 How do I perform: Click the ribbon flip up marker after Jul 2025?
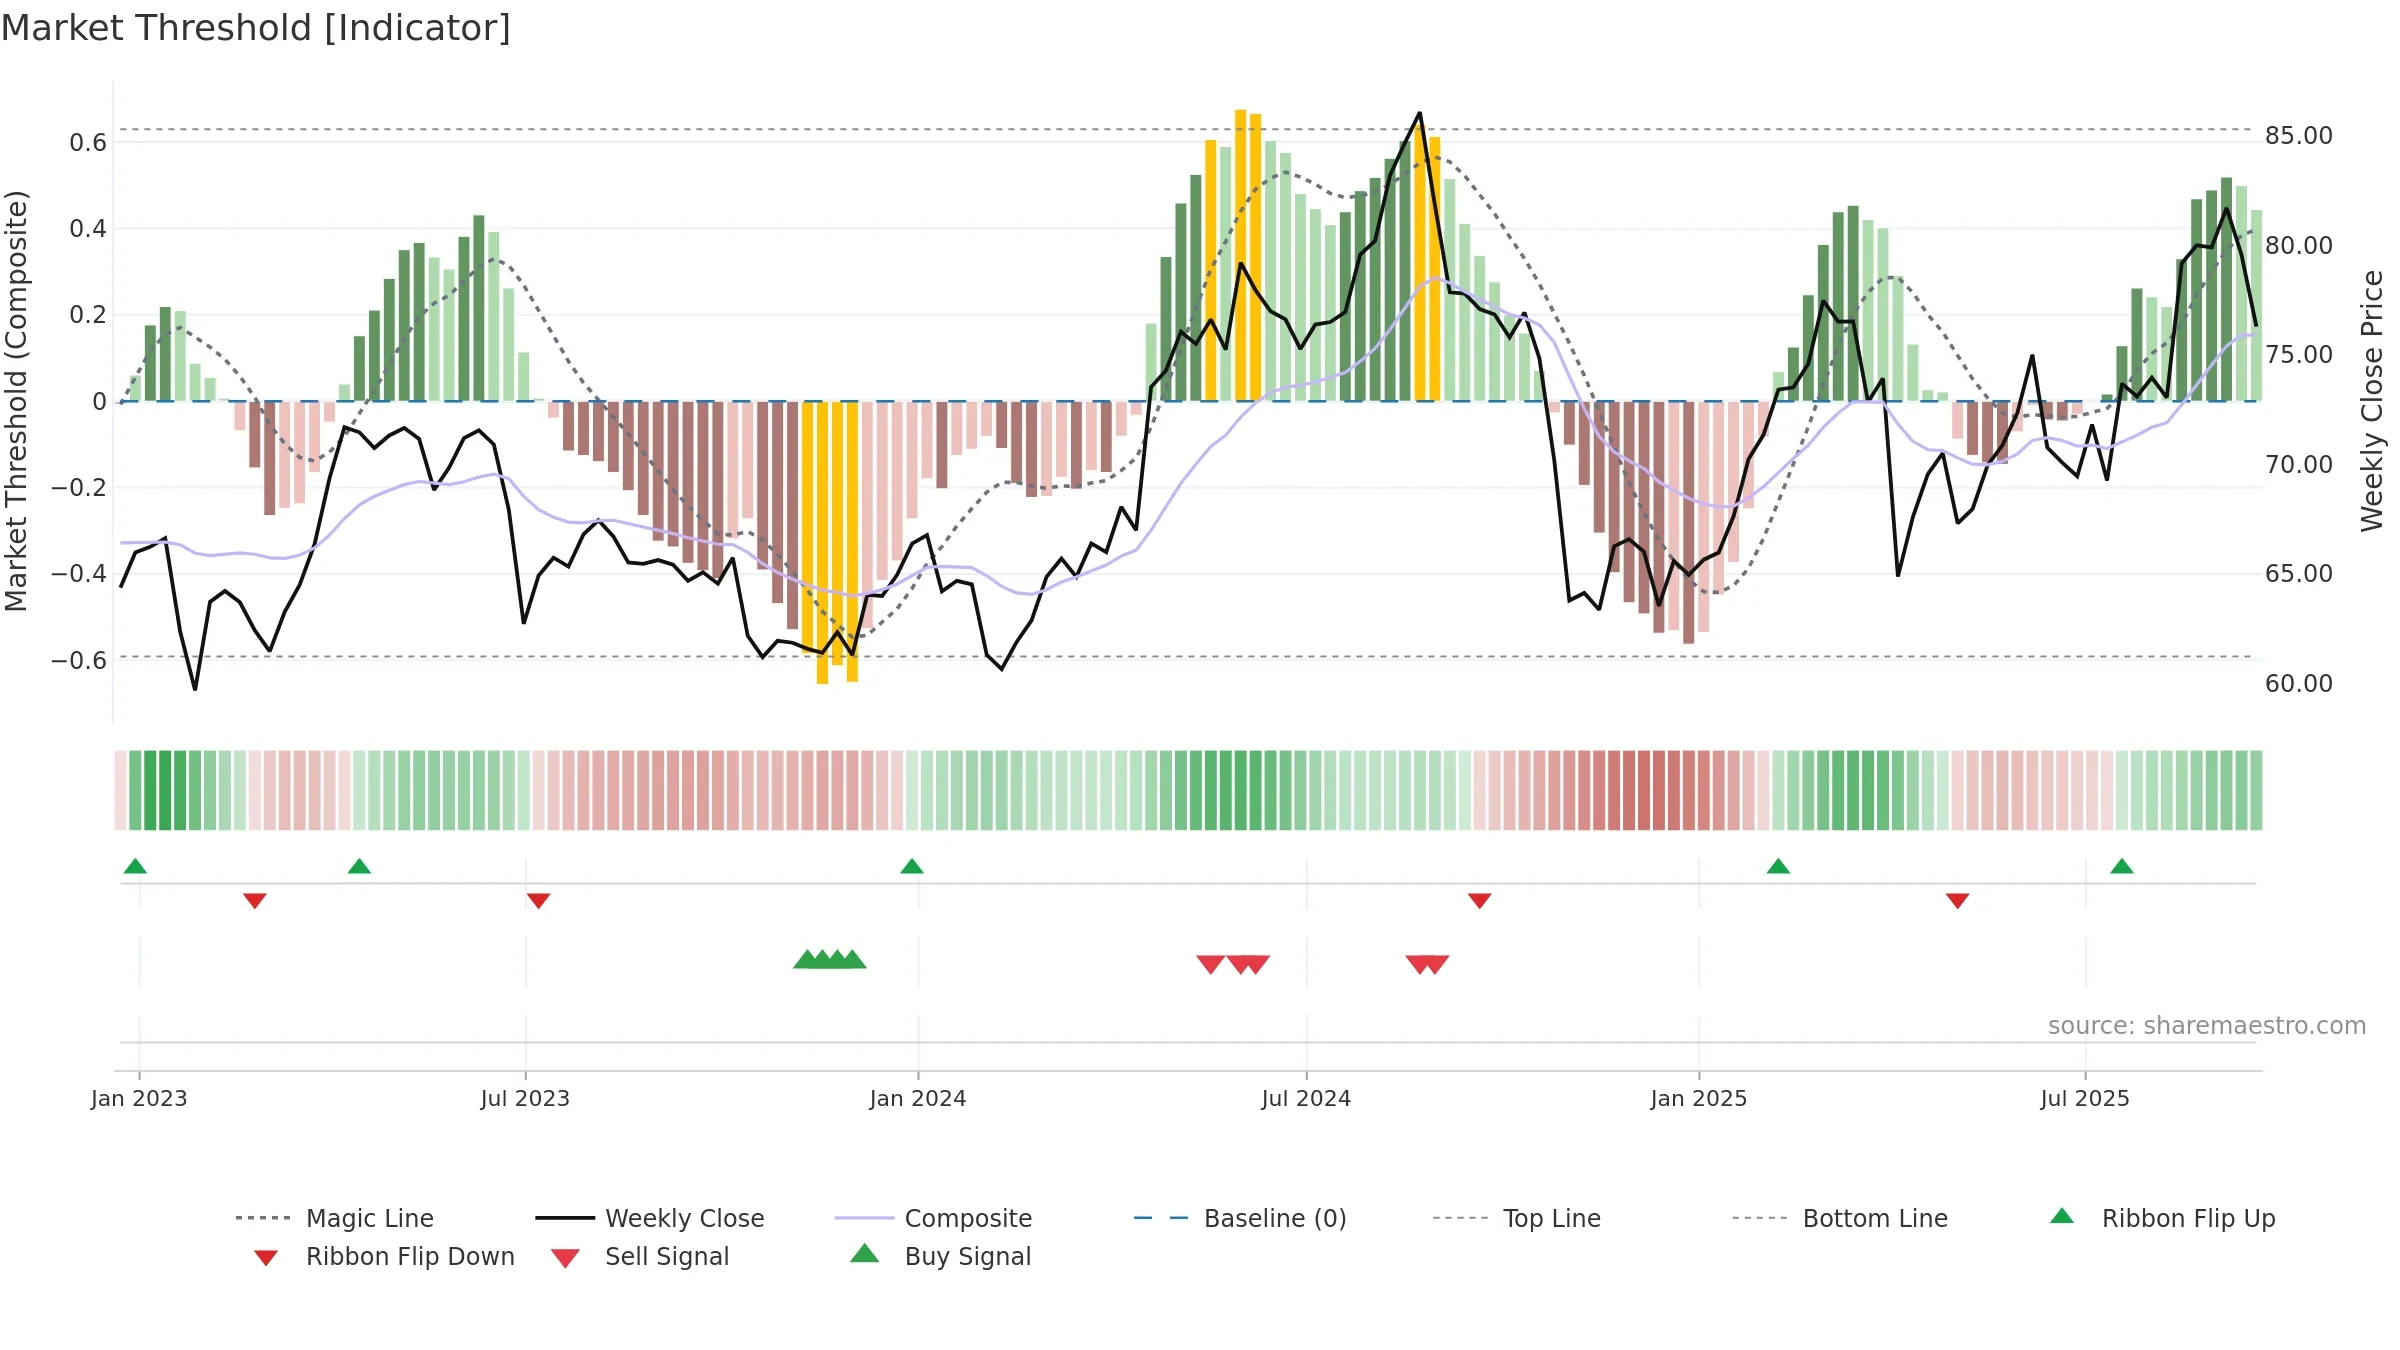coord(2122,866)
